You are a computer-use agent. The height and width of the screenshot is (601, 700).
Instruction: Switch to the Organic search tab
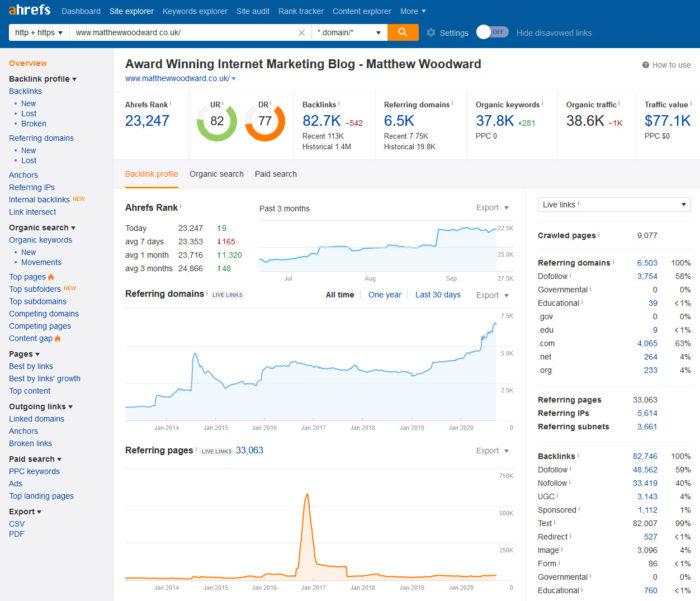pyautogui.click(x=216, y=174)
